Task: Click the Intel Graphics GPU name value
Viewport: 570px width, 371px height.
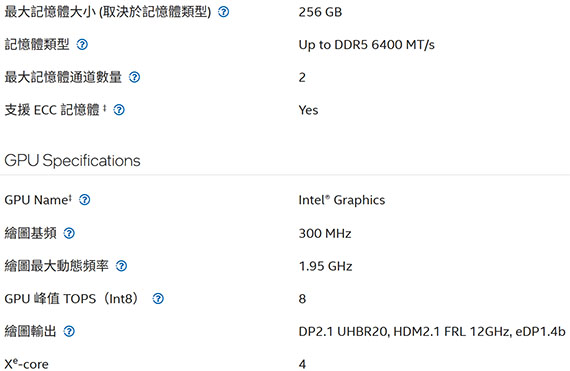Action: pyautogui.click(x=342, y=200)
